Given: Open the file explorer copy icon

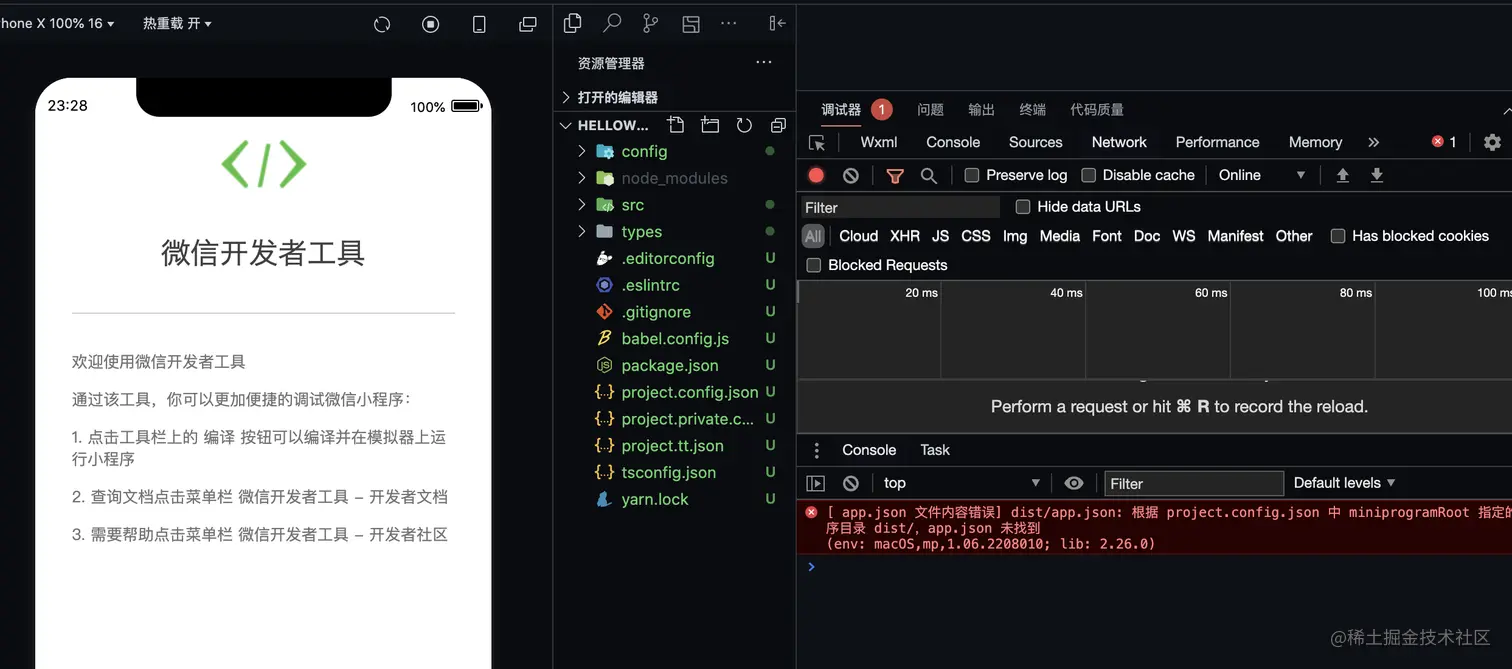Looking at the screenshot, I should [x=573, y=23].
